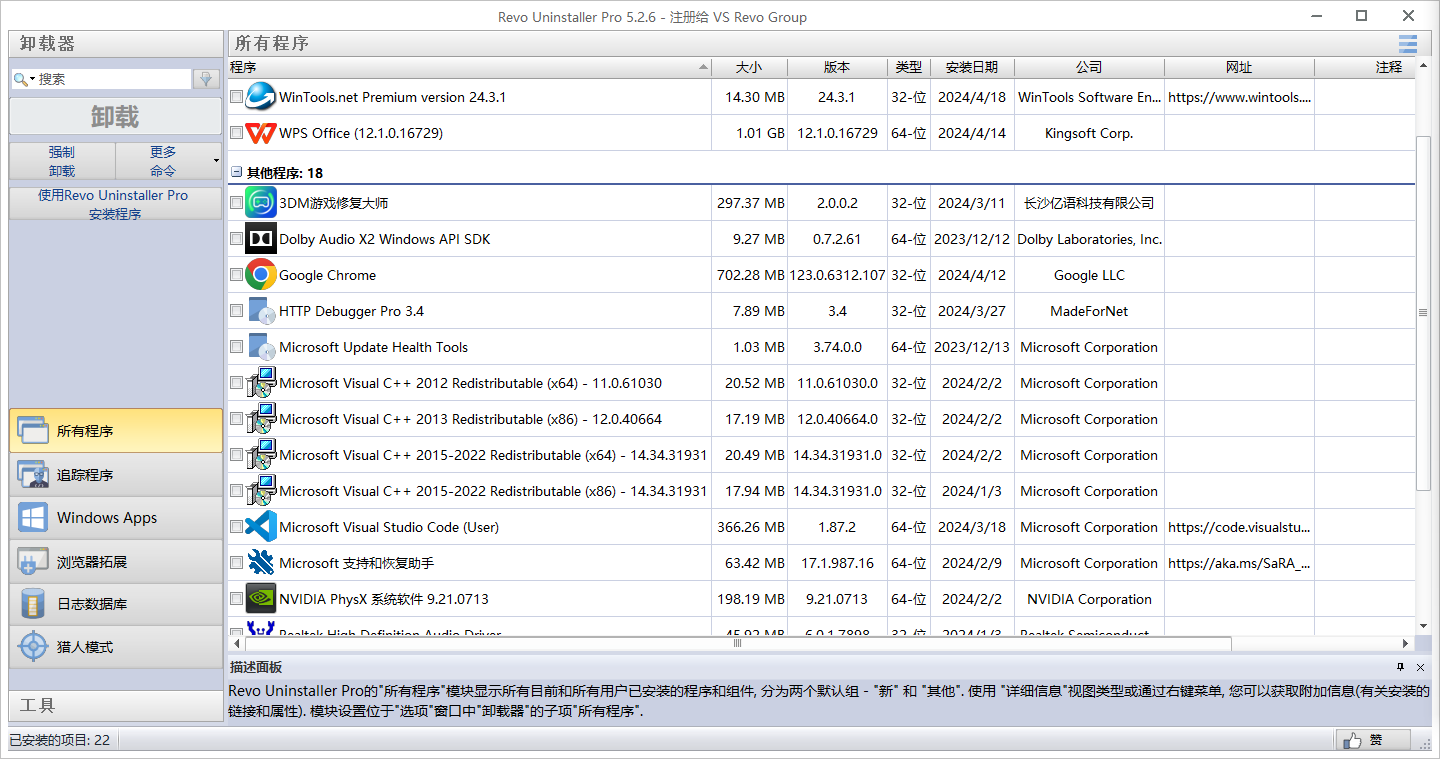1440x759 pixels.
Task: Click the vertical scrollbar down arrow
Action: pyautogui.click(x=1423, y=625)
